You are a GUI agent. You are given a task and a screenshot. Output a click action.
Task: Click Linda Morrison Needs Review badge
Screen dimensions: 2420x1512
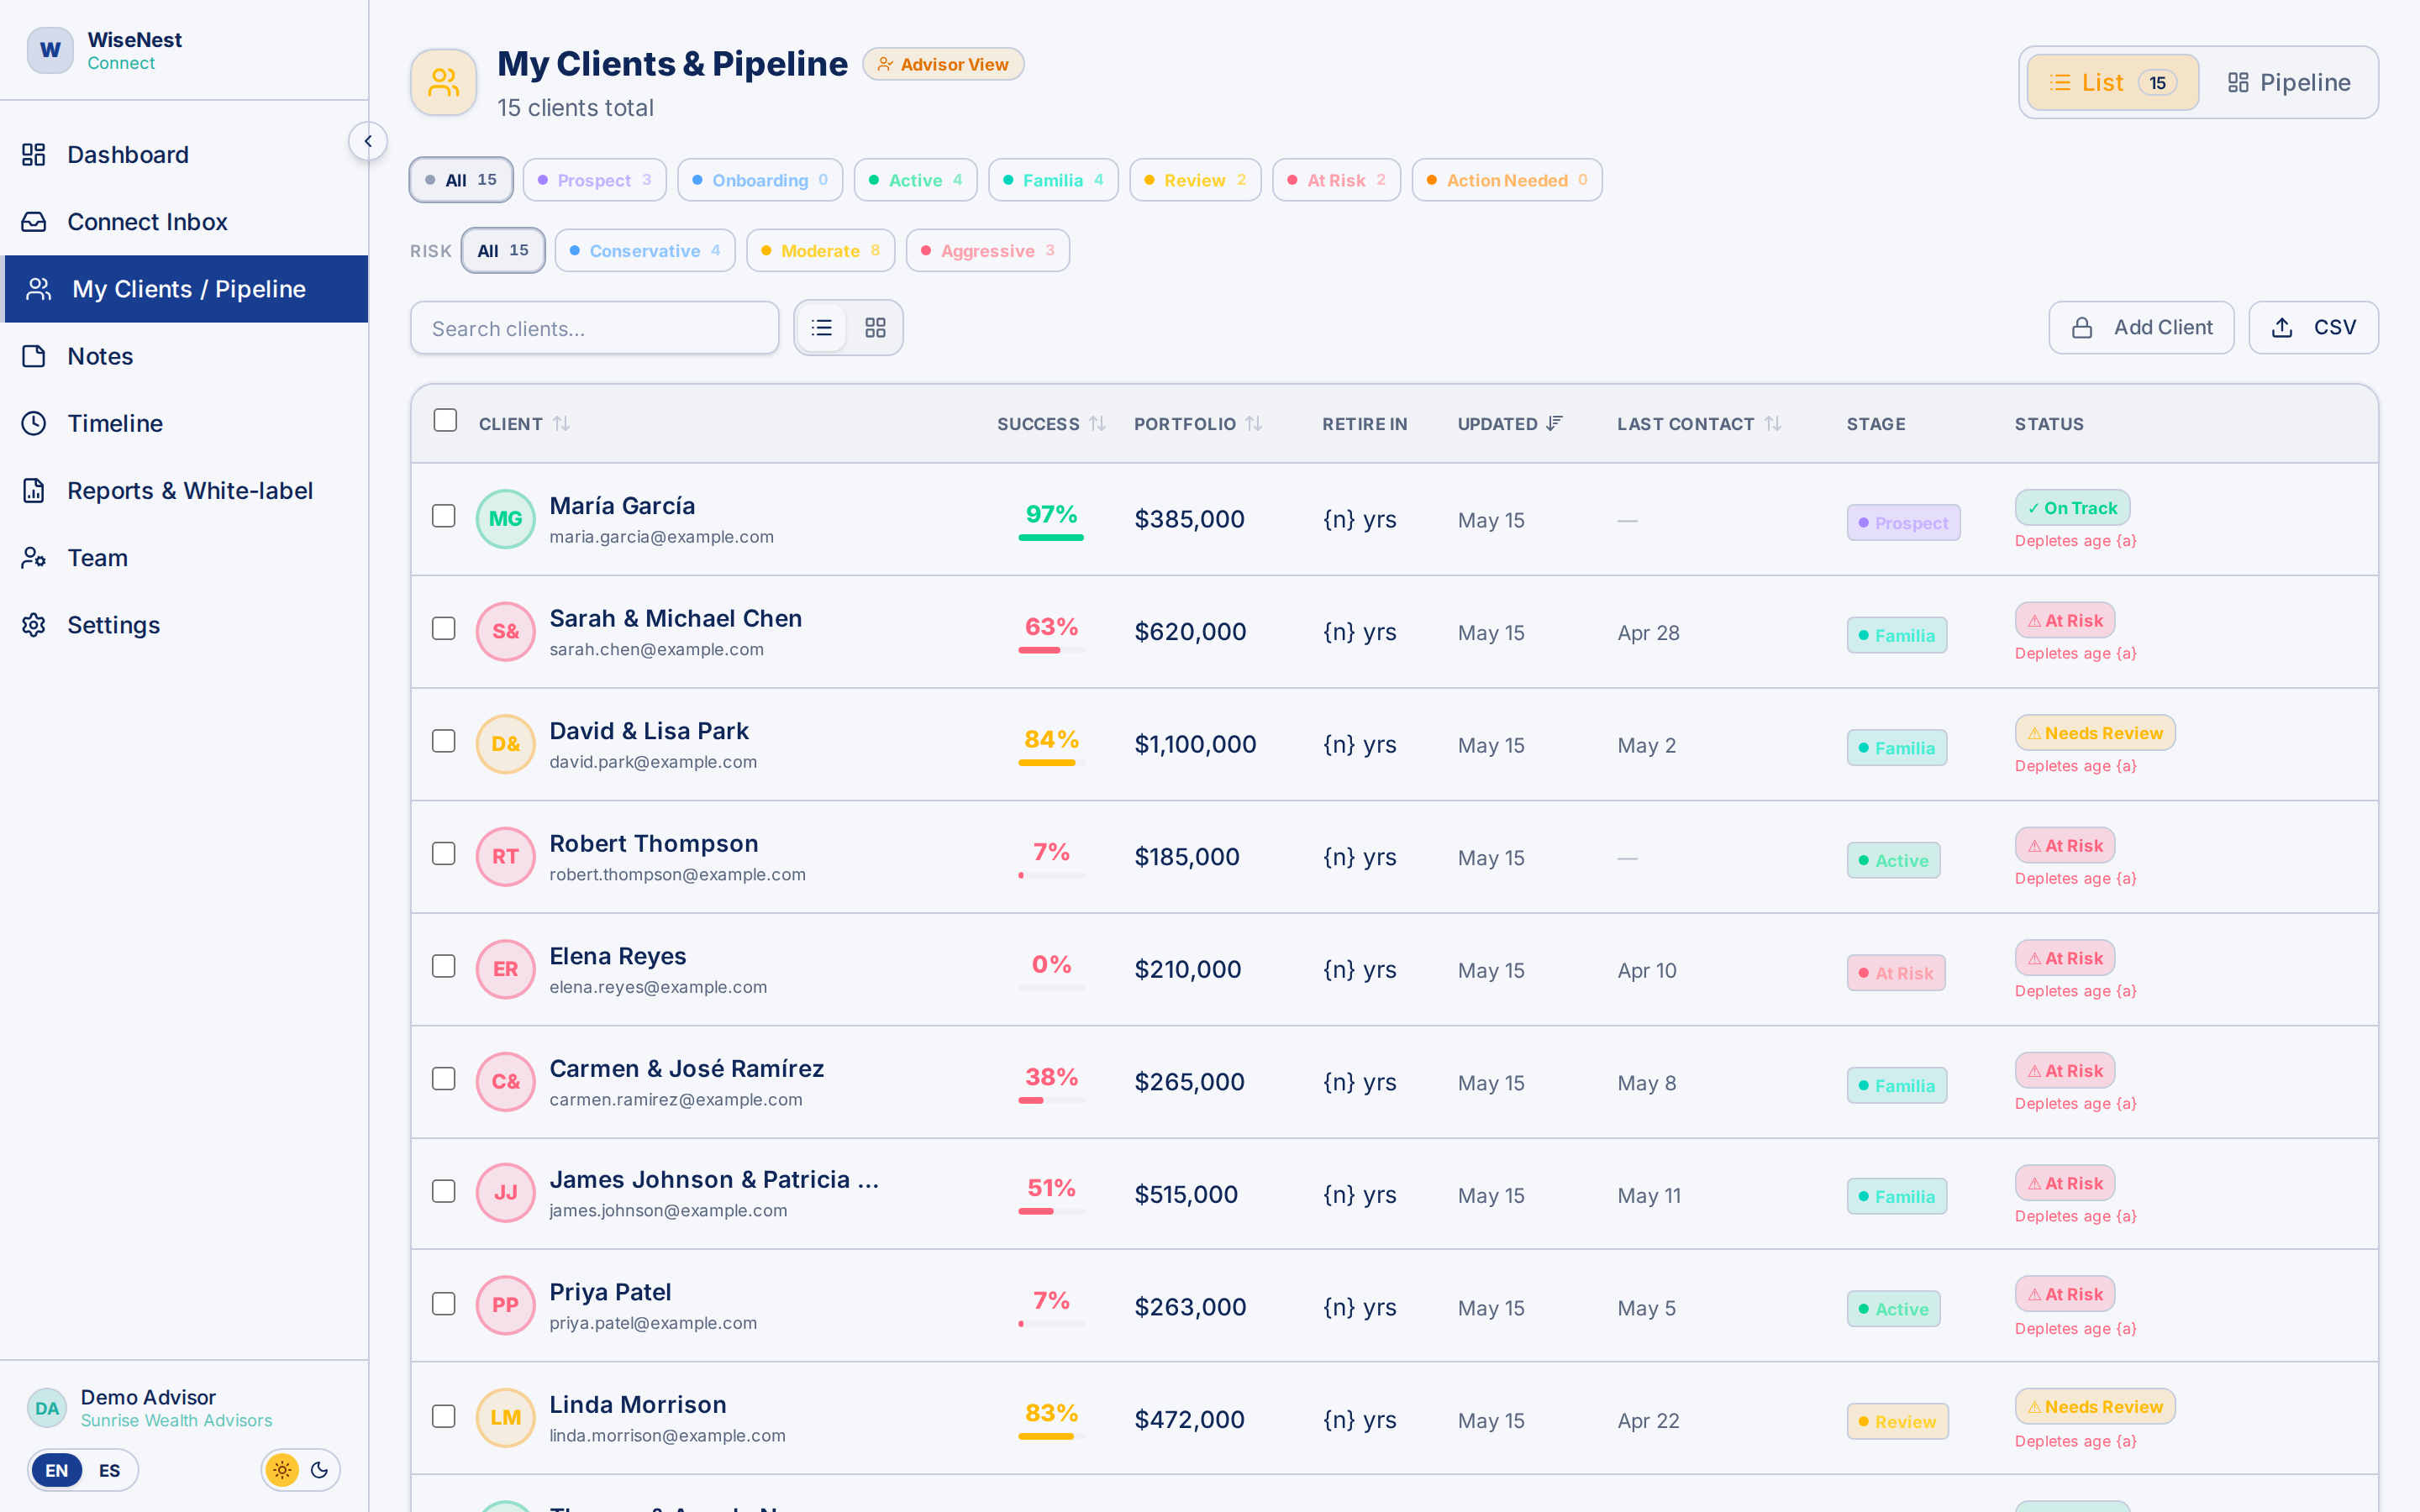pyautogui.click(x=2095, y=1407)
